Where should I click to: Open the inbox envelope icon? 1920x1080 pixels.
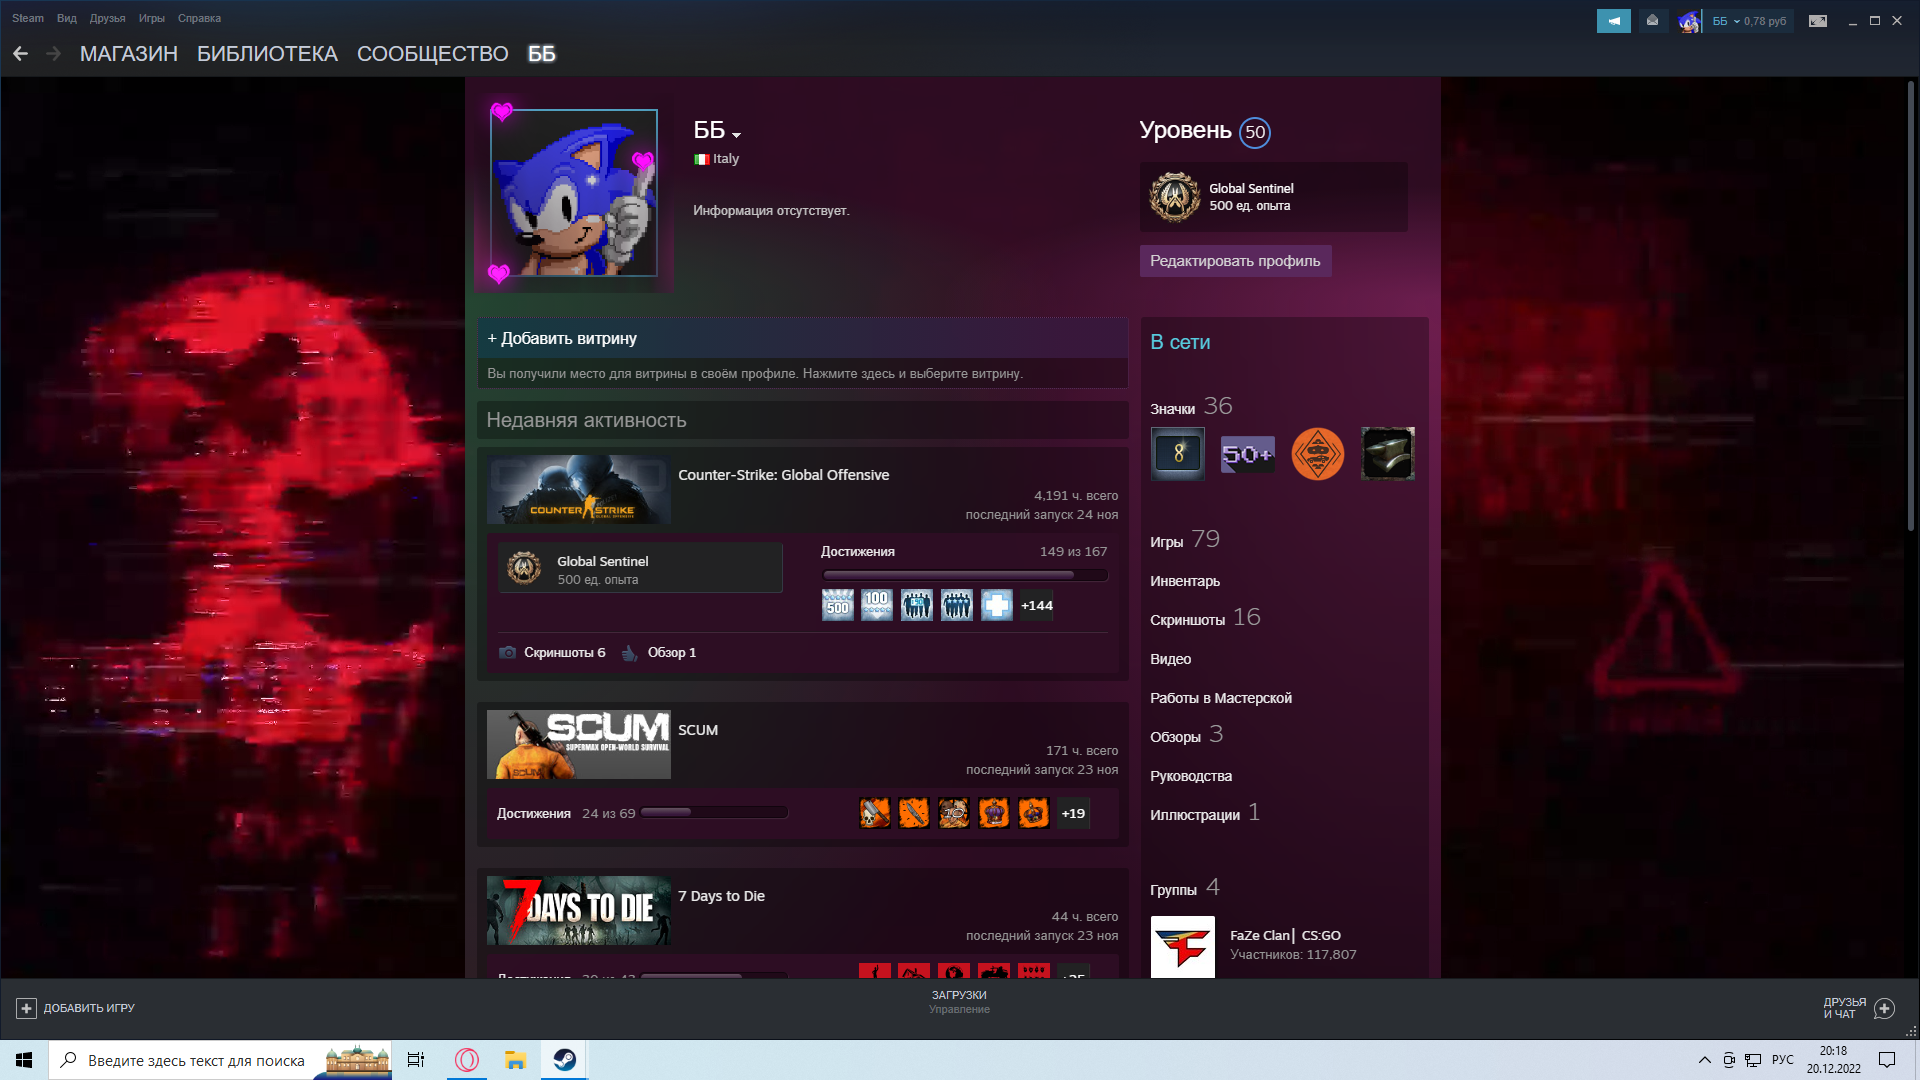pyautogui.click(x=1652, y=21)
